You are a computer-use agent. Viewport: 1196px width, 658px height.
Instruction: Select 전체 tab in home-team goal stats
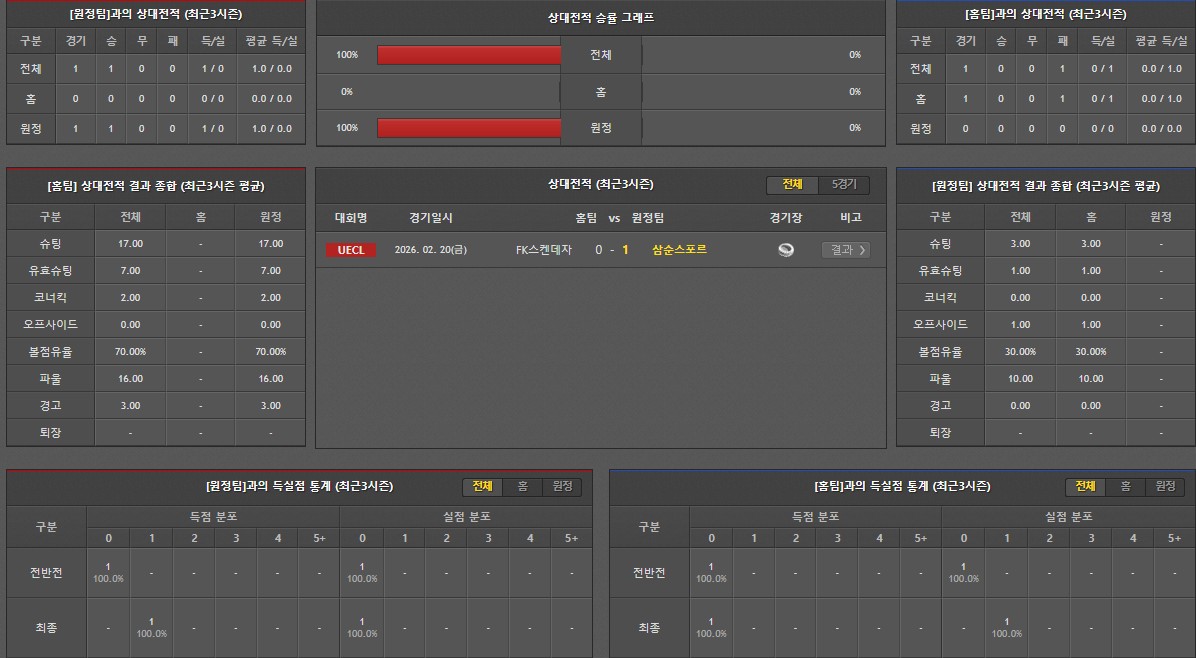pyautogui.click(x=1085, y=487)
